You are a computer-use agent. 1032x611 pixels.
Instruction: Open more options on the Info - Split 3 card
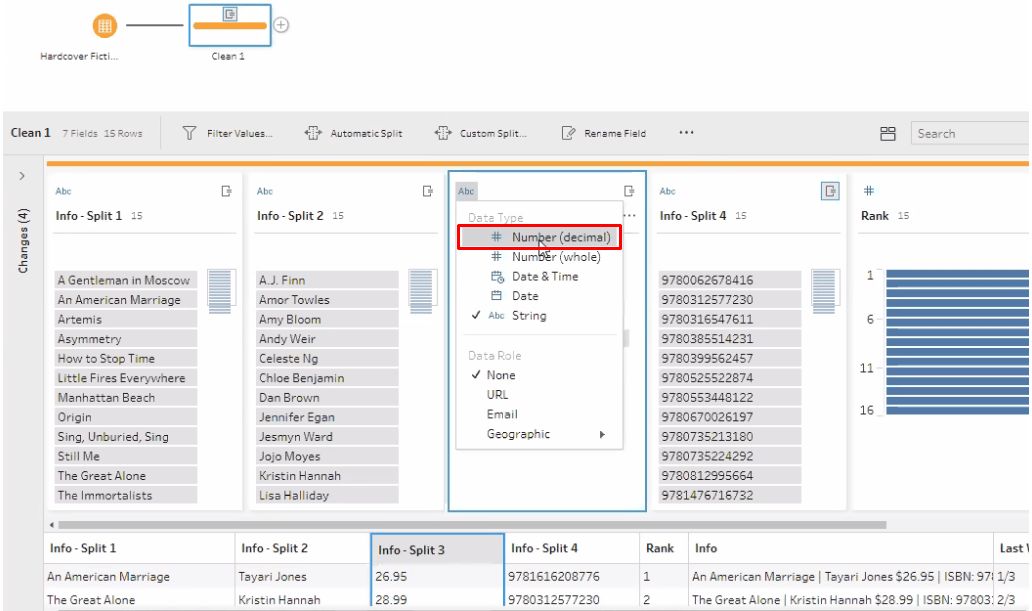pyautogui.click(x=630, y=215)
